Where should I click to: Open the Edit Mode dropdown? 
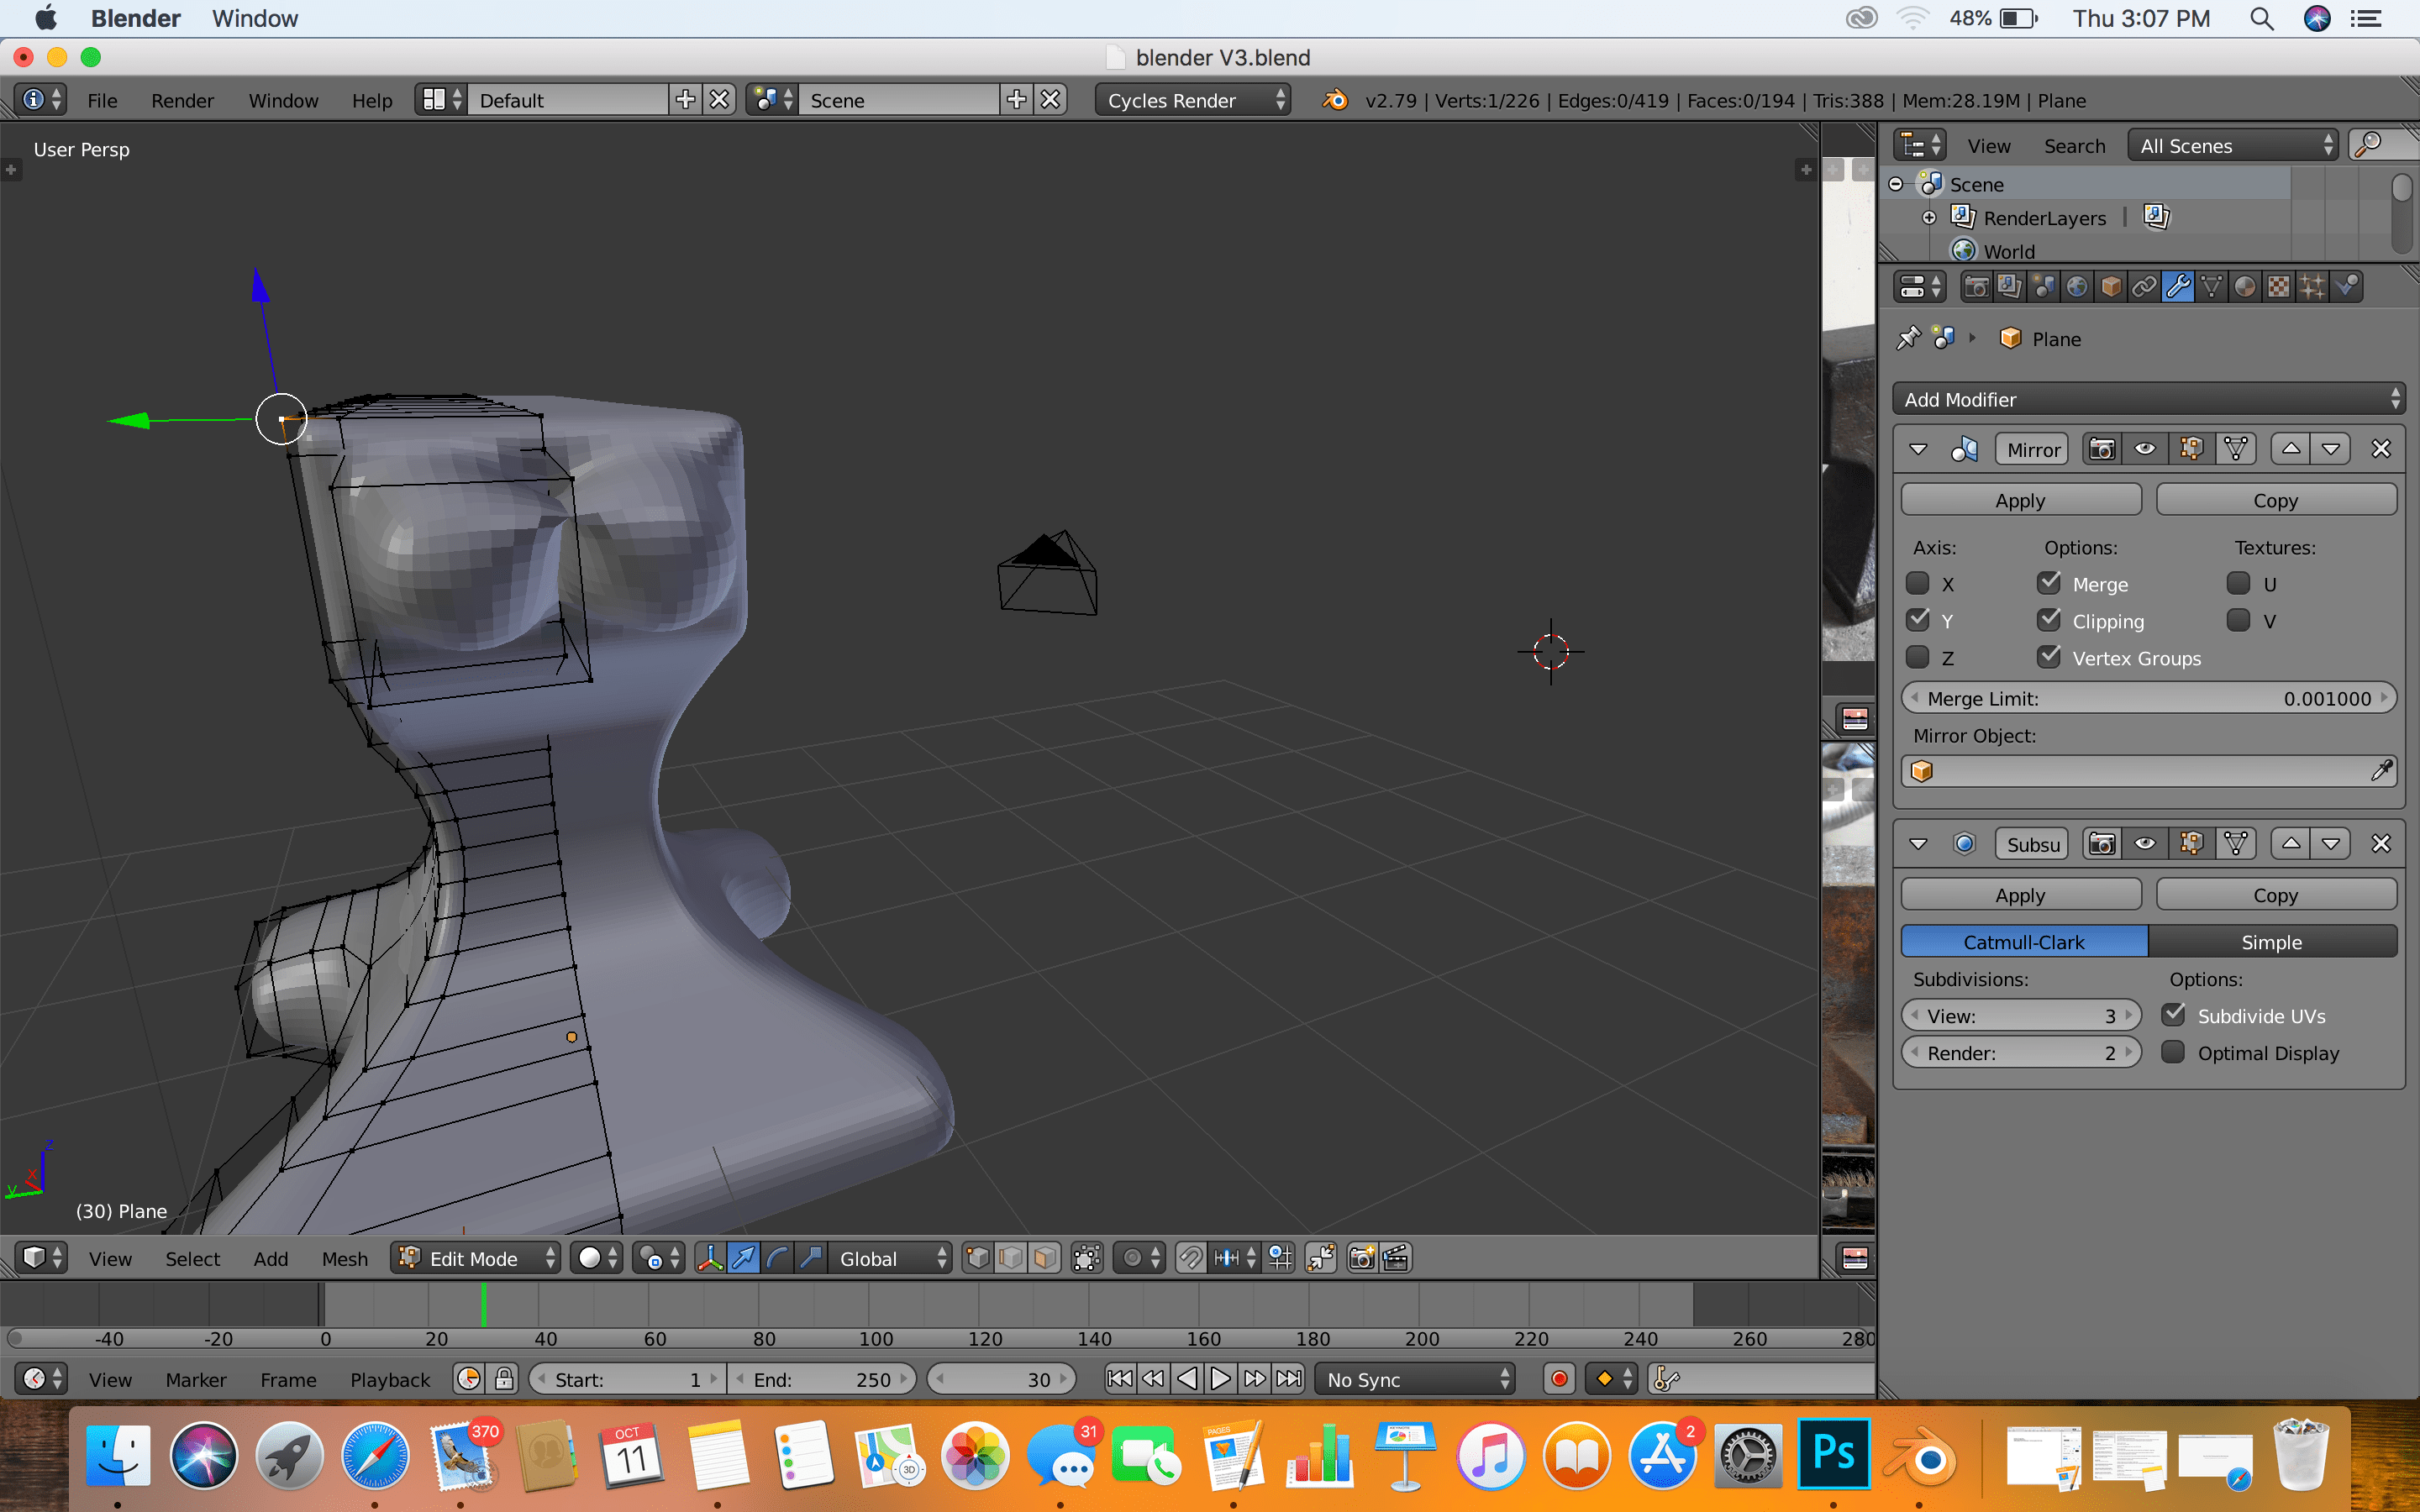click(x=478, y=1258)
